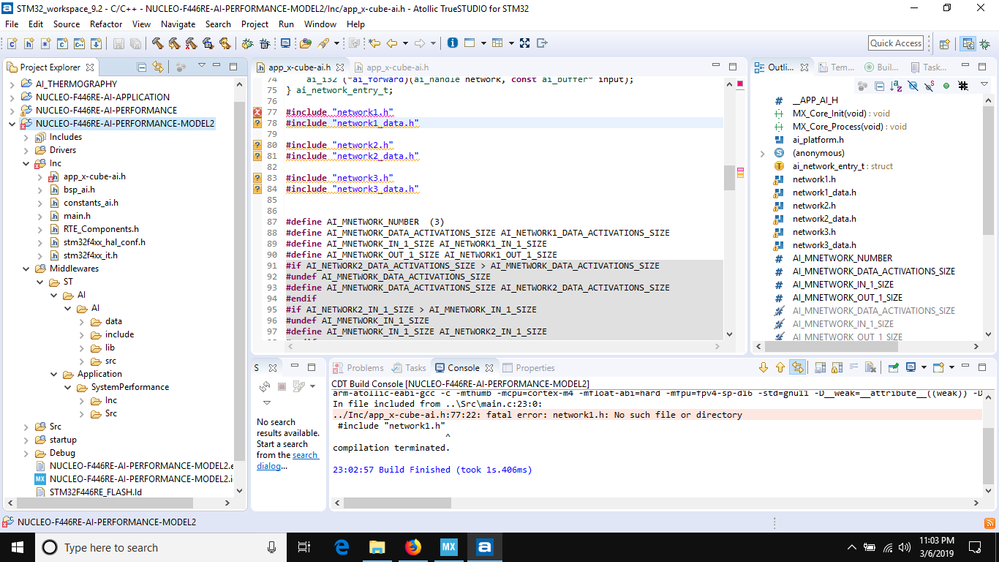Toggle Hide Fields filter in Outline
This screenshot has width=999, height=562.
coord(913,87)
